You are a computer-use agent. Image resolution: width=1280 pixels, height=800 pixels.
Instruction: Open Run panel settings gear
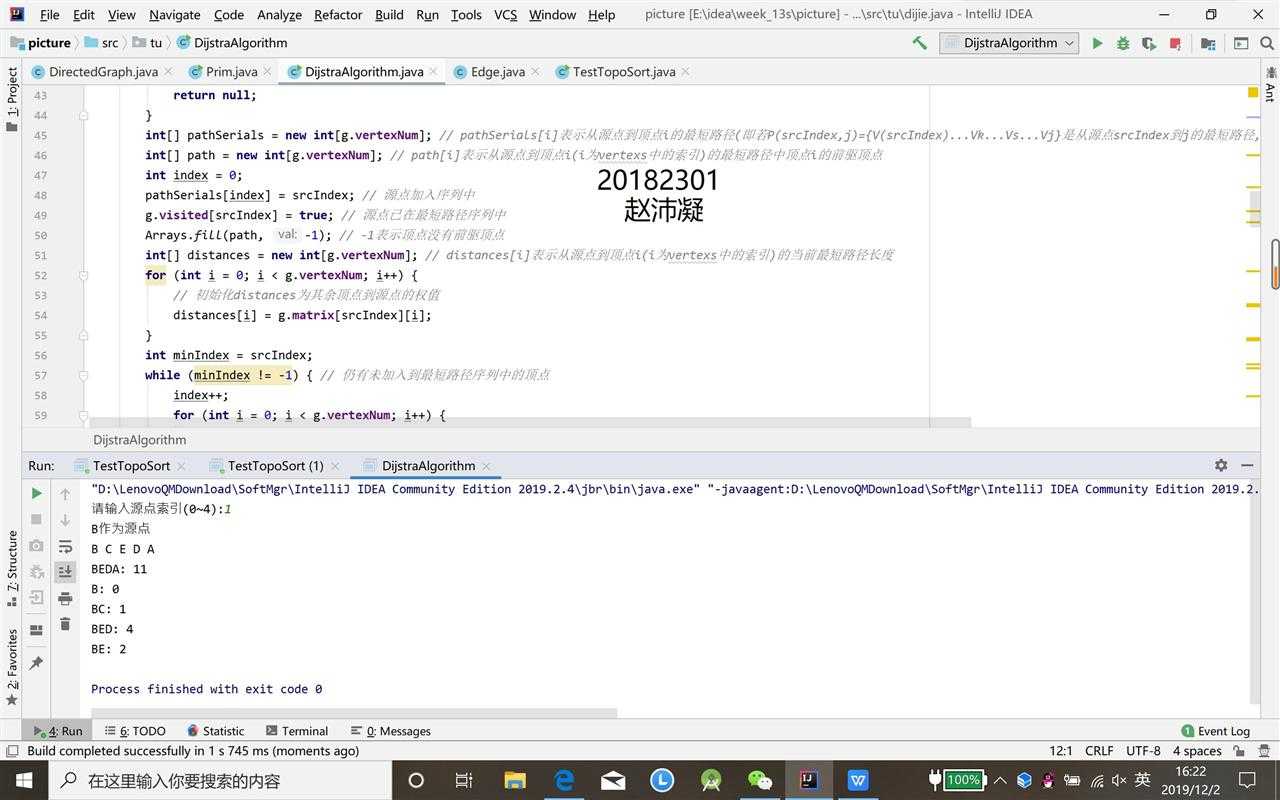coord(1221,465)
